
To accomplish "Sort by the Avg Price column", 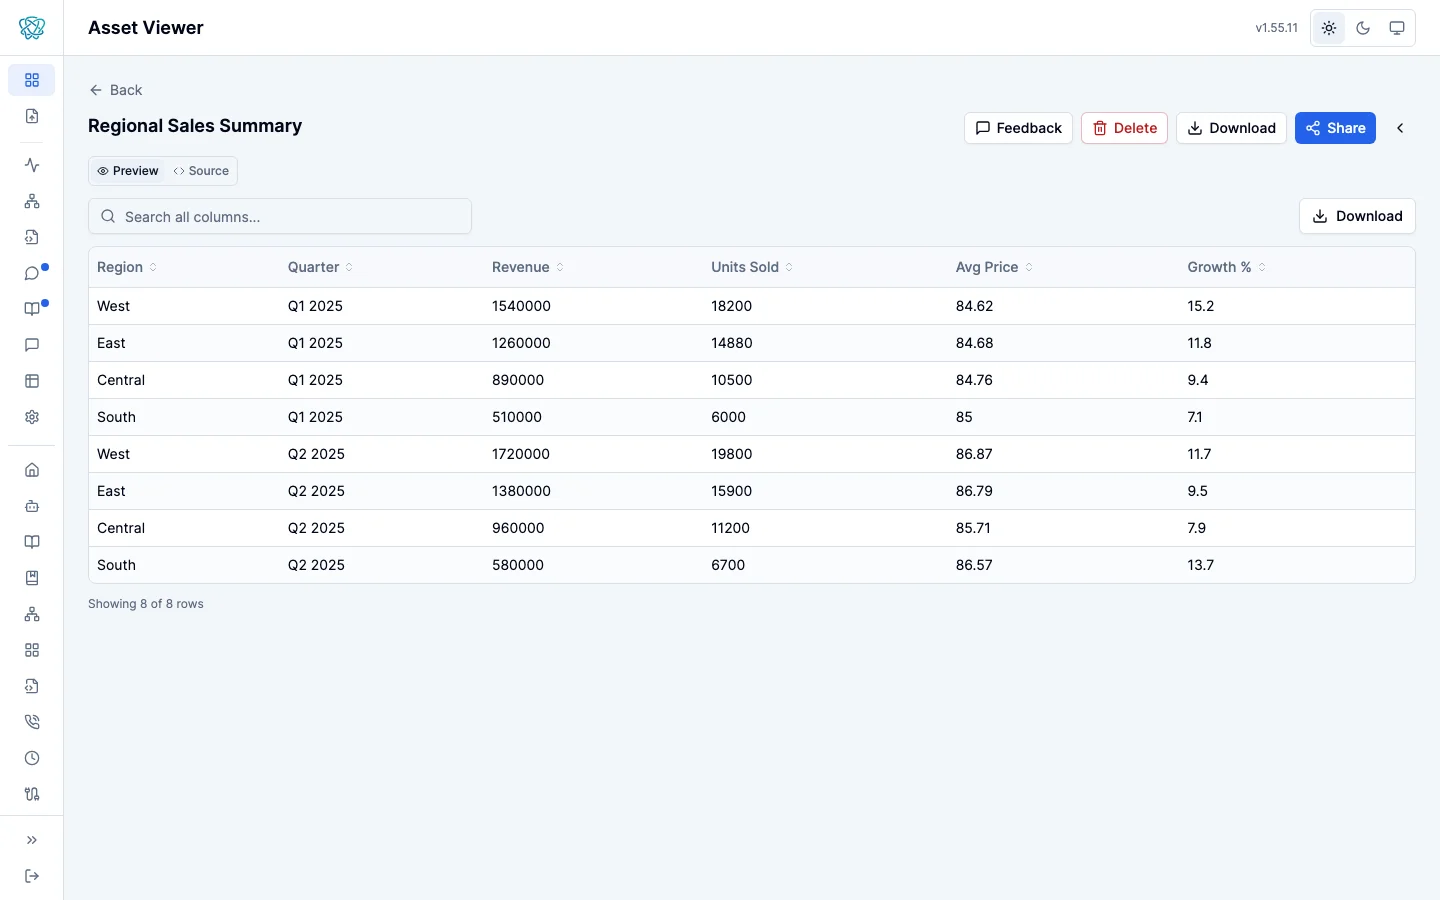I will [994, 267].
